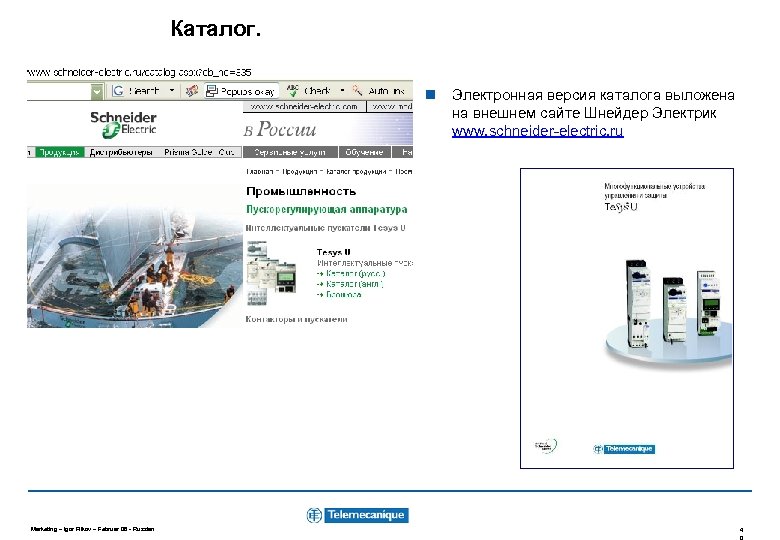This screenshot has width=780, height=540.
Task: Click the bold Tesys U product title
Action: pos(333,252)
